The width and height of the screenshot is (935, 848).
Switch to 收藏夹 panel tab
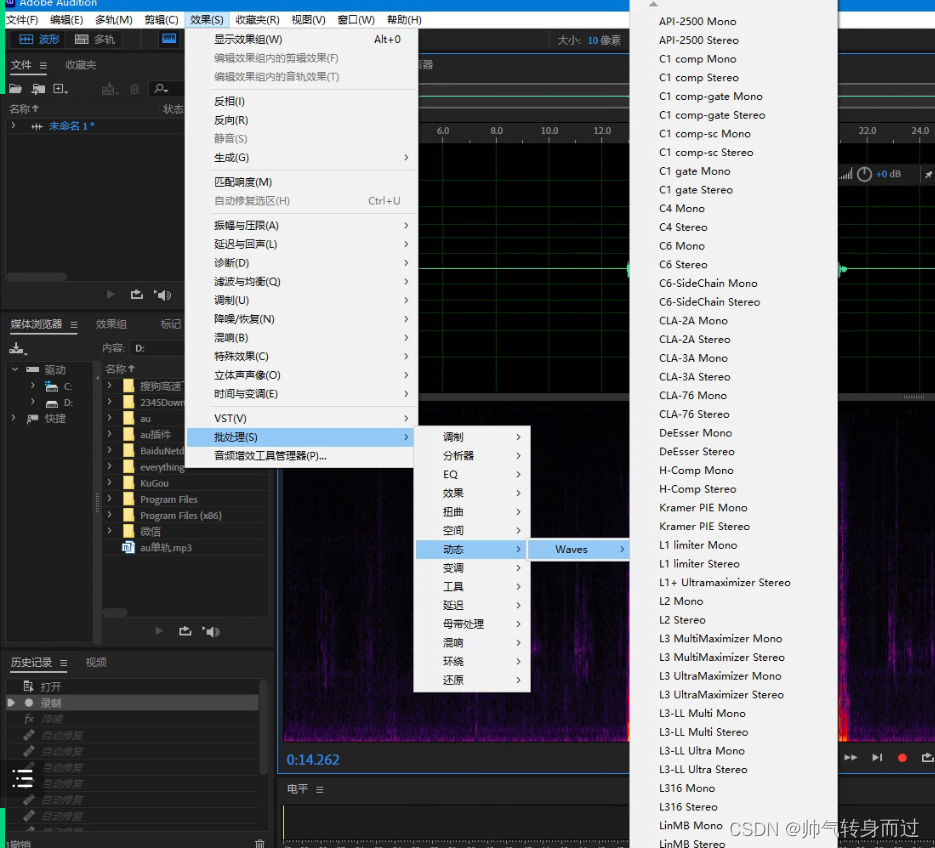[x=81, y=65]
